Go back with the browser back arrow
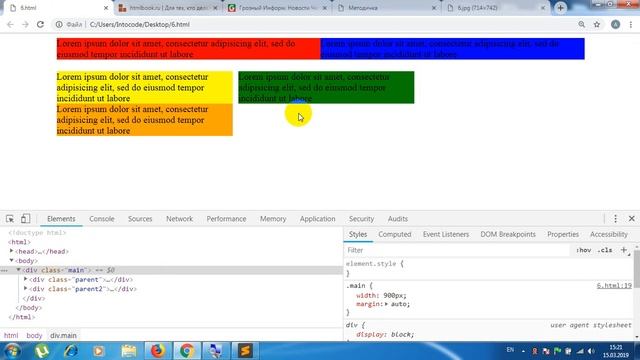 [10, 24]
